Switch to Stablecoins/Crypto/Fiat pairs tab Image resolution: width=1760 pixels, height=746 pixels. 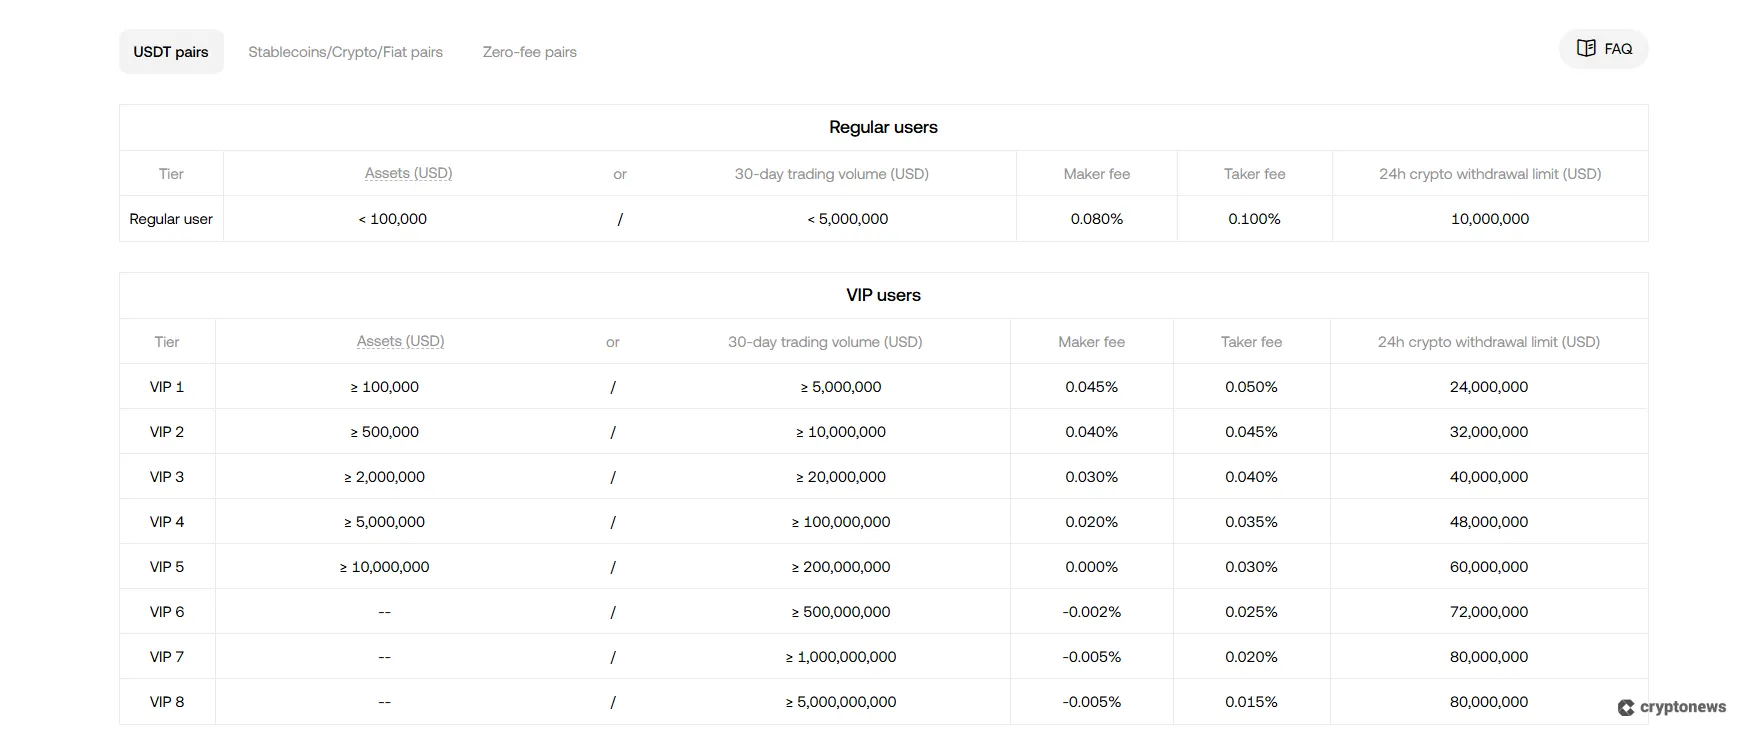(345, 52)
